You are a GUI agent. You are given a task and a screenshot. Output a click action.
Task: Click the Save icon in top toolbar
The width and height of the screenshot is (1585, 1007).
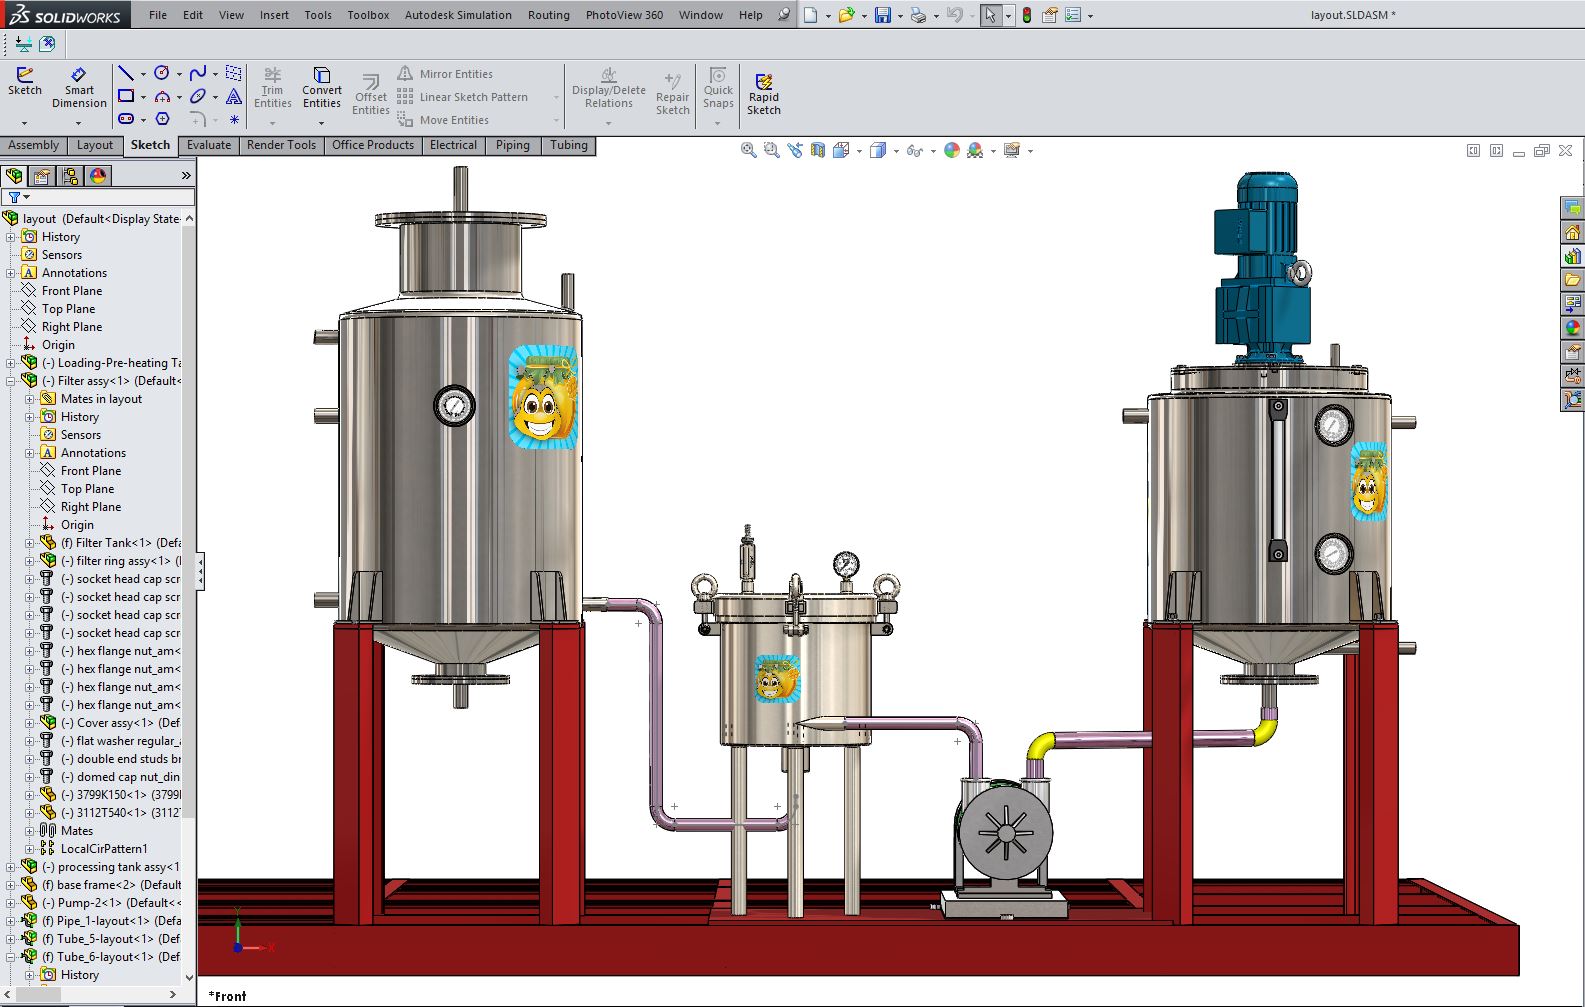882,15
